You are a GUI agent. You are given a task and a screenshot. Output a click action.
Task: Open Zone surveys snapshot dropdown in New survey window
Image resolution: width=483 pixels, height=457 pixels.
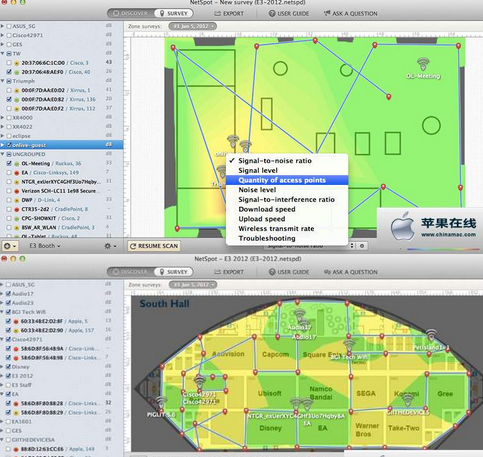(193, 26)
